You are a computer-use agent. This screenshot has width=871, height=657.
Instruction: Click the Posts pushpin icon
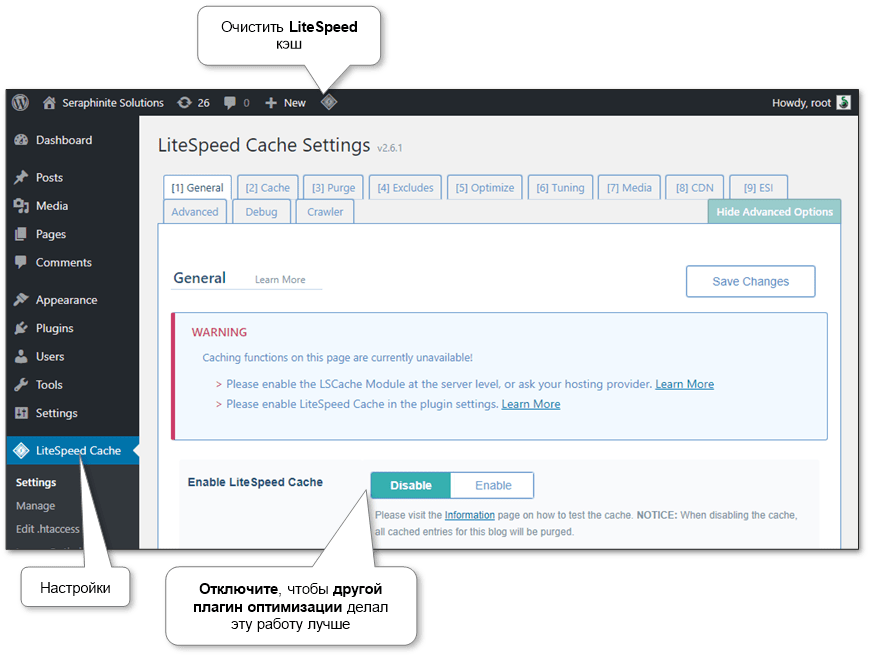[21, 177]
